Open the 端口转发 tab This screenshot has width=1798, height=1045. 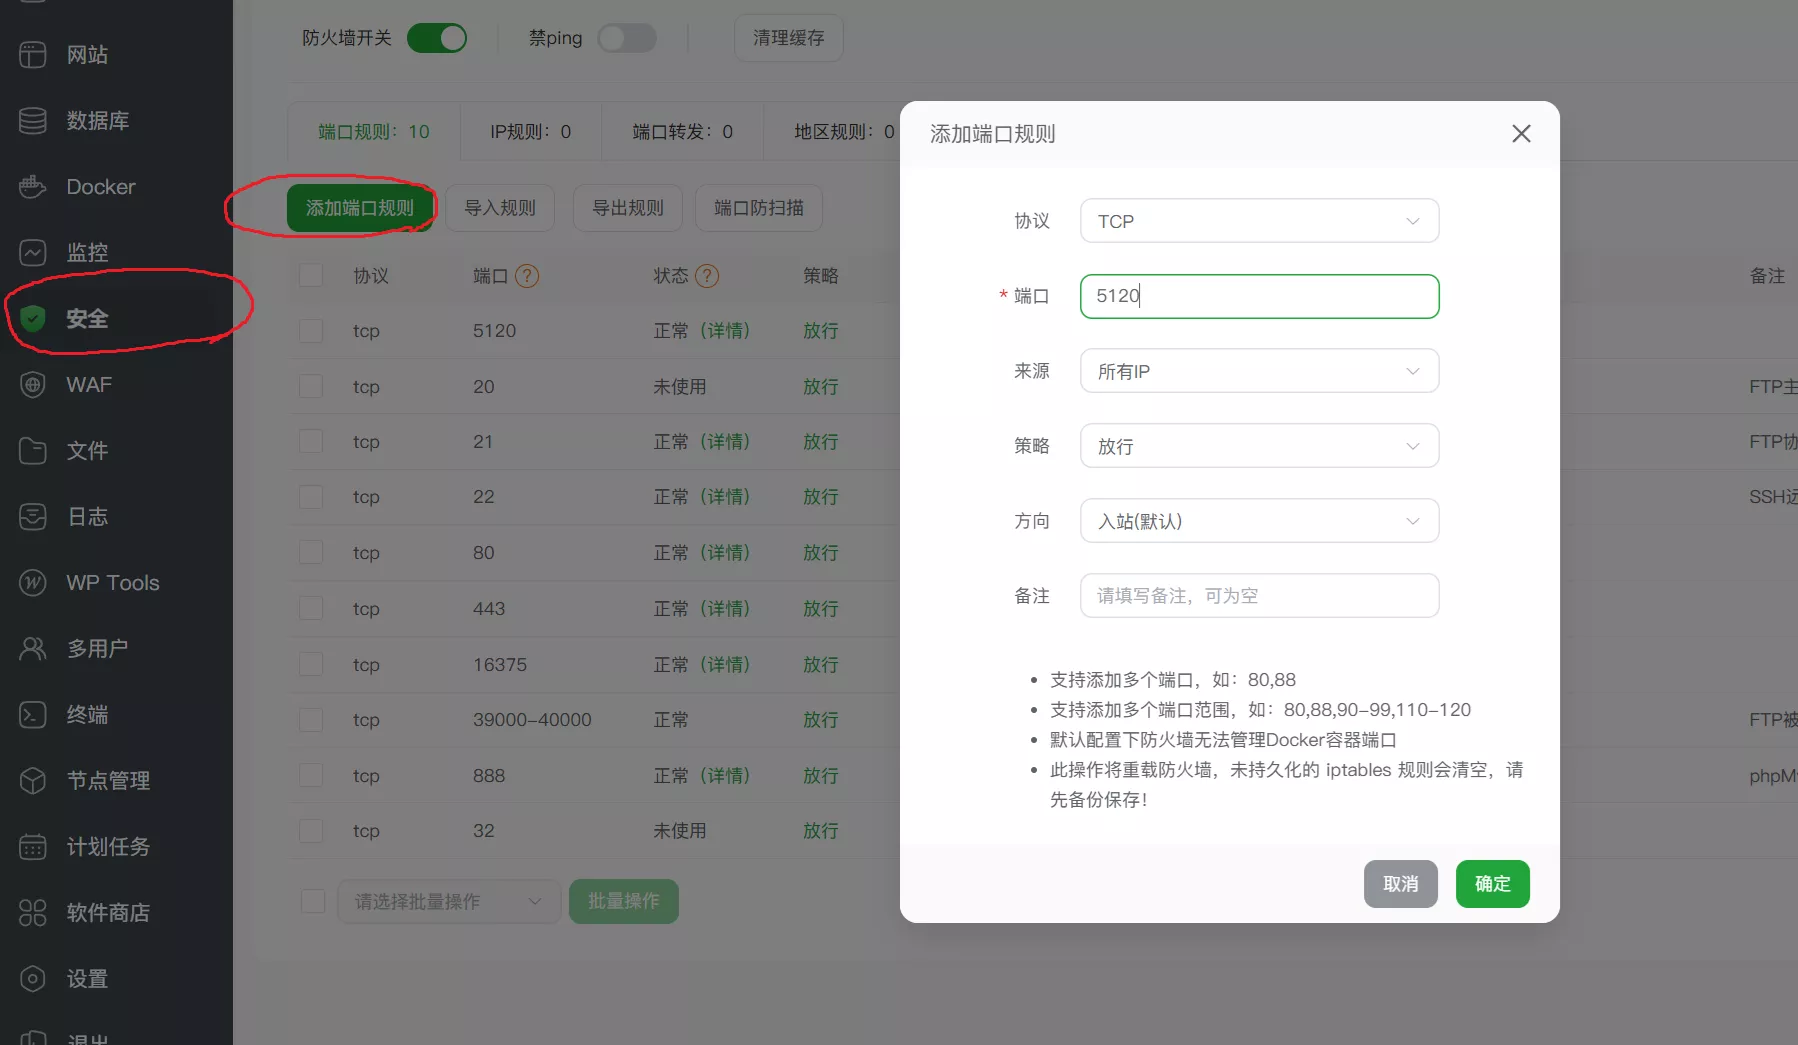tap(682, 132)
